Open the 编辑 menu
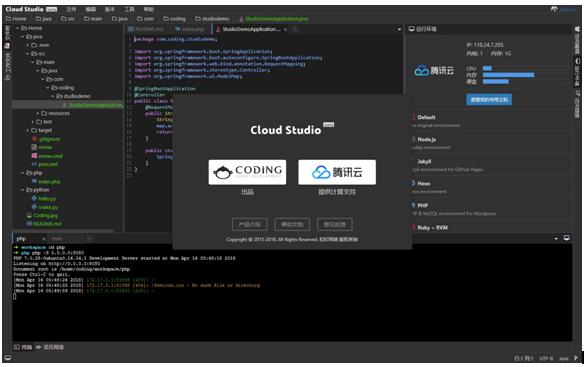 tap(90, 9)
